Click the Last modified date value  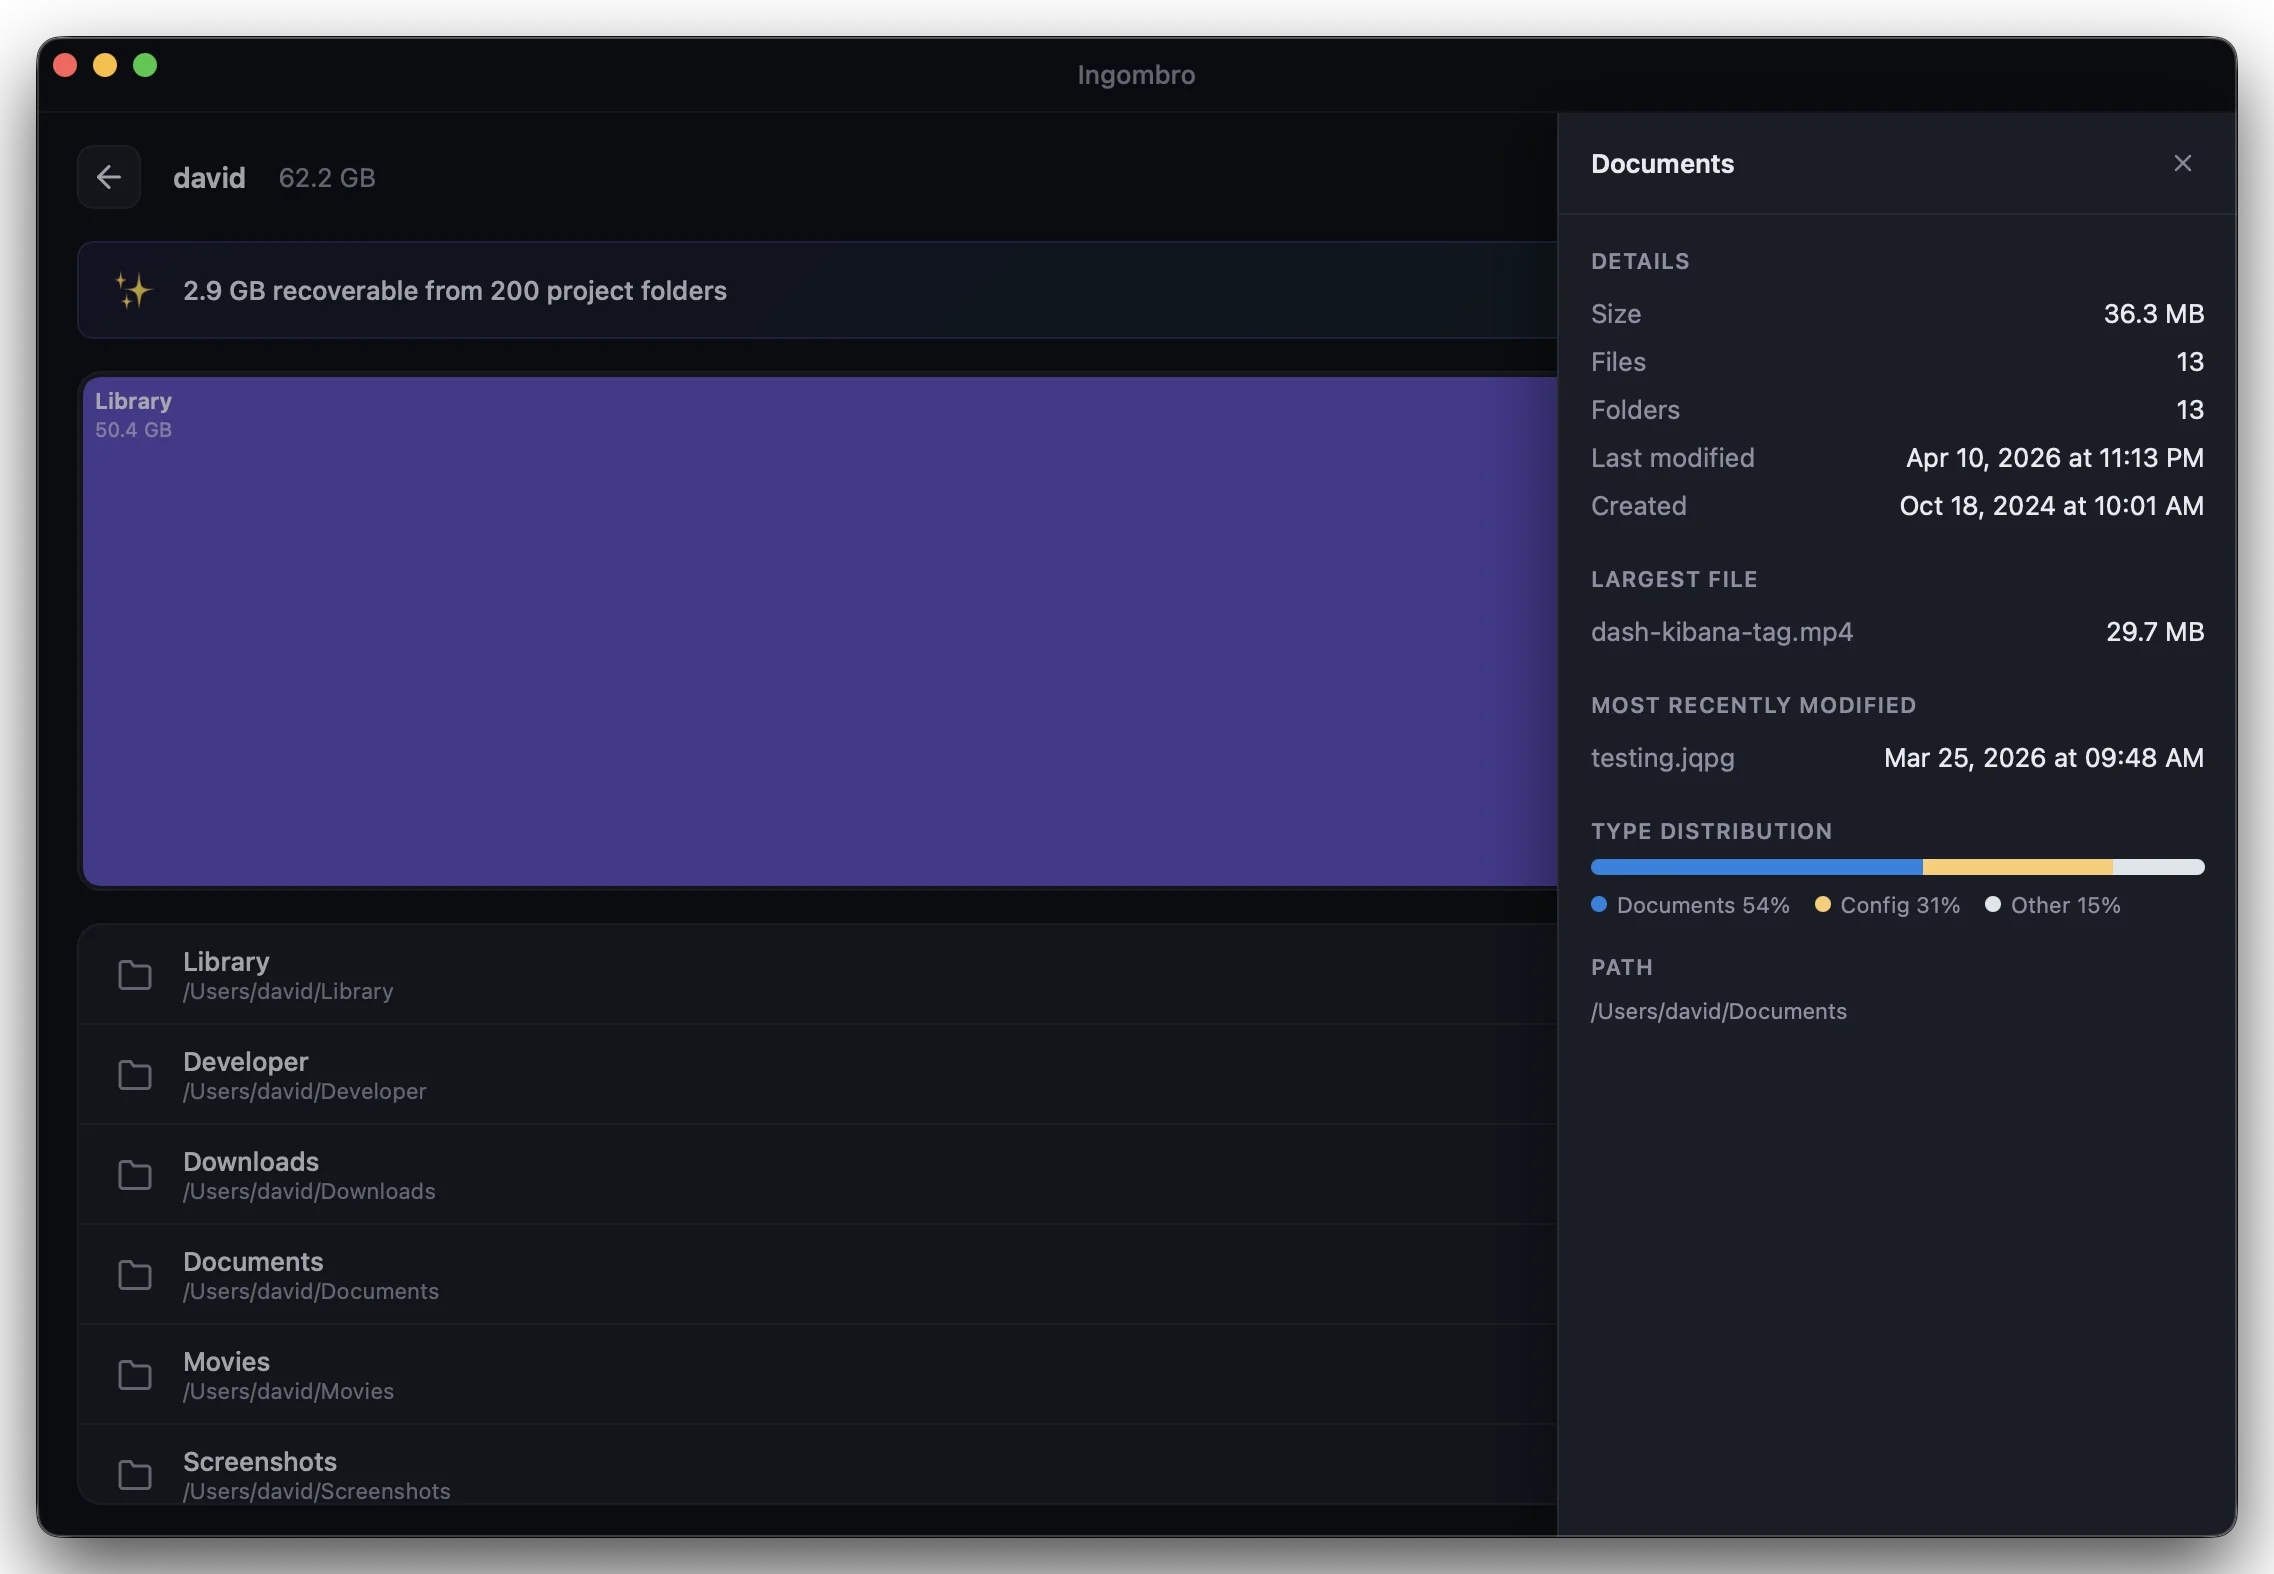coord(2054,458)
